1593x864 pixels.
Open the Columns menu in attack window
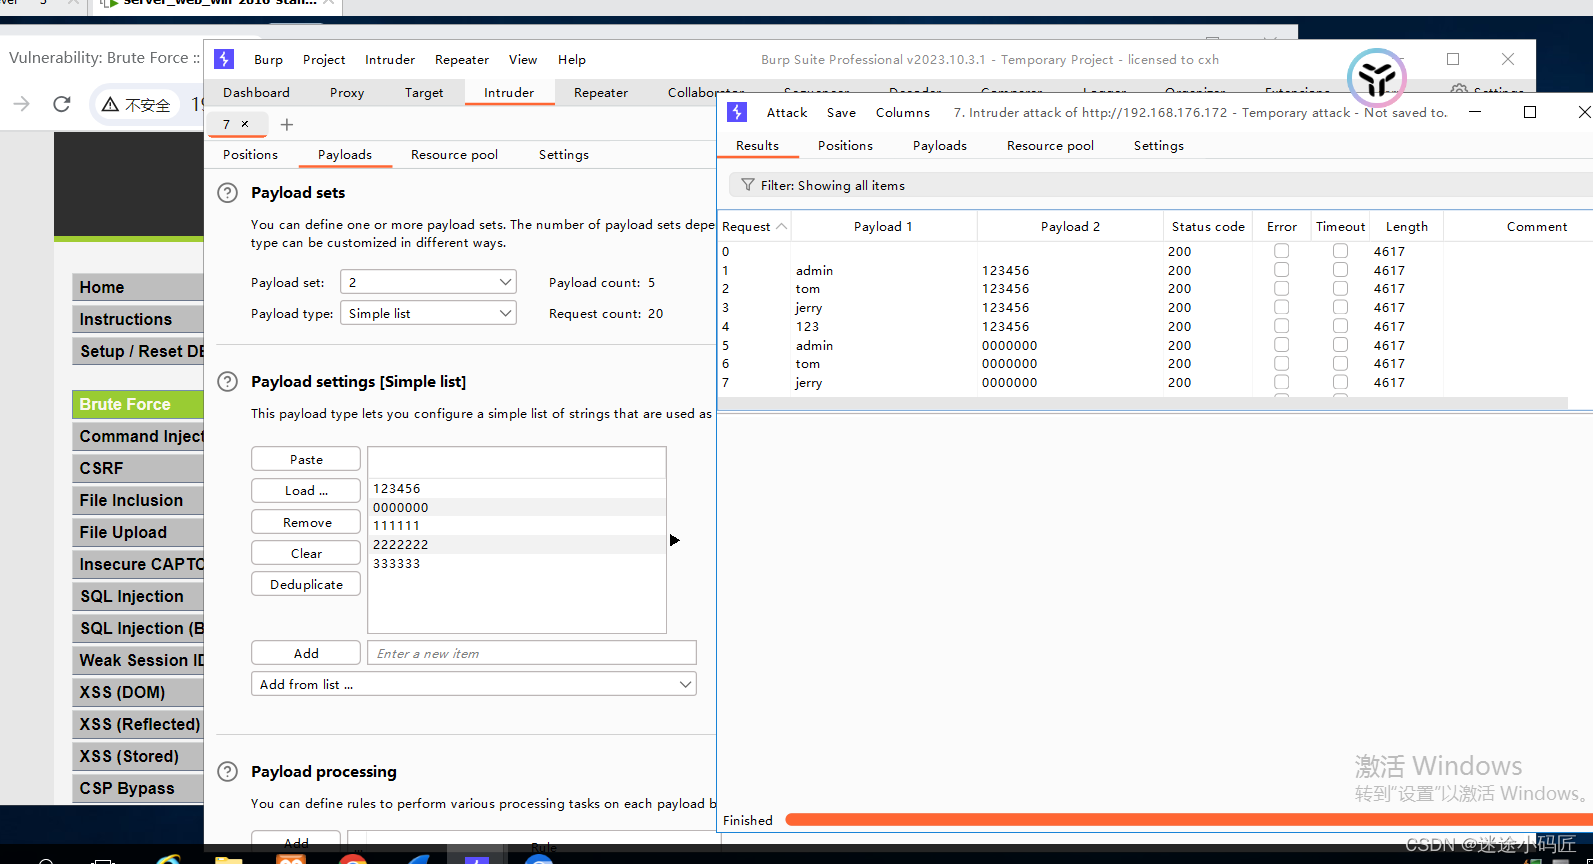(x=903, y=113)
